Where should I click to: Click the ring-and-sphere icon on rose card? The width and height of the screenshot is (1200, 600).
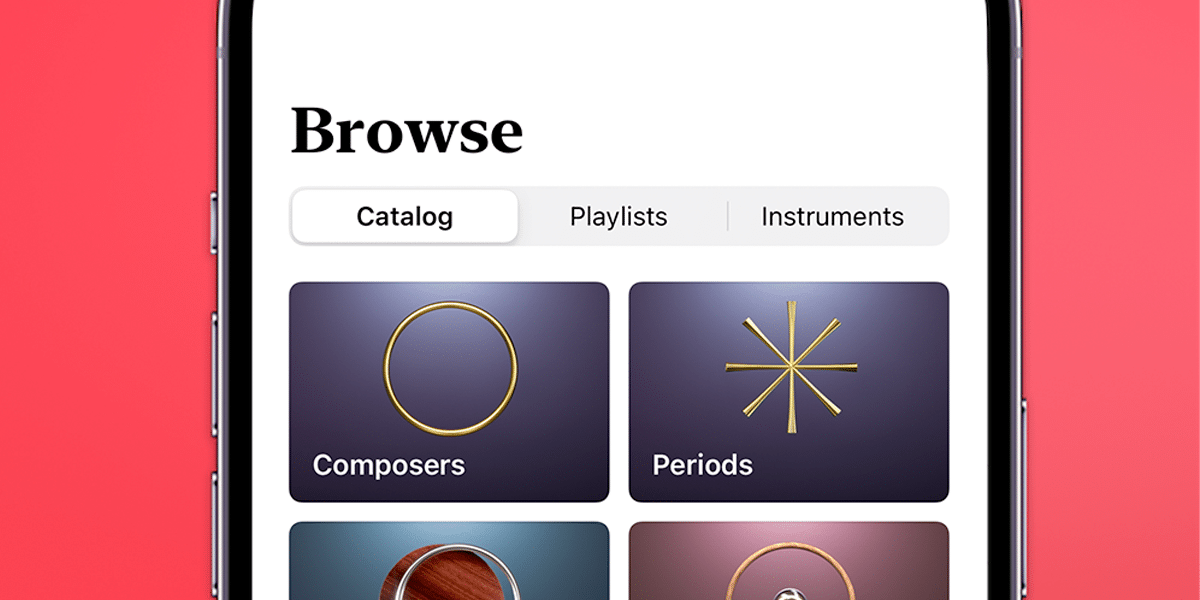point(790,573)
